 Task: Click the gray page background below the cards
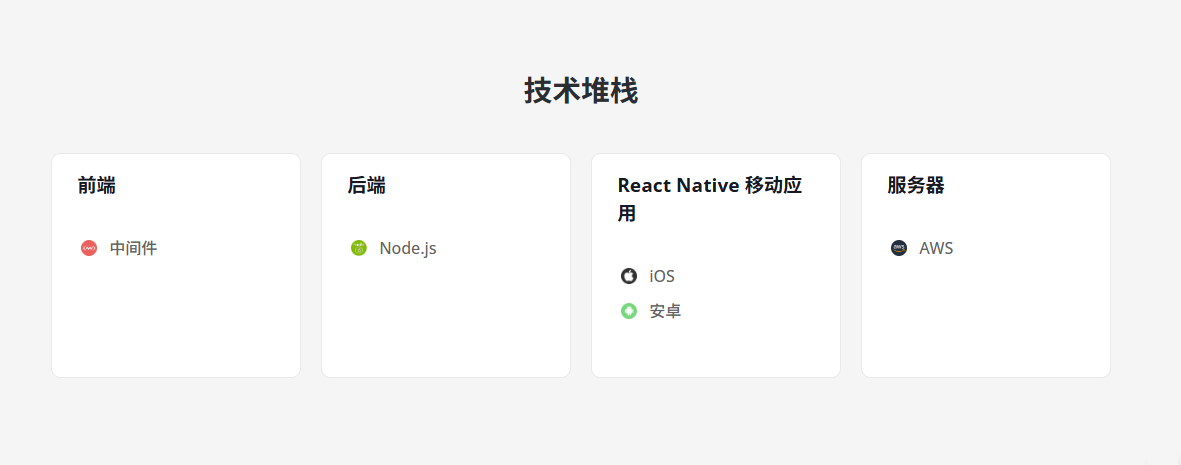pyautogui.click(x=590, y=425)
